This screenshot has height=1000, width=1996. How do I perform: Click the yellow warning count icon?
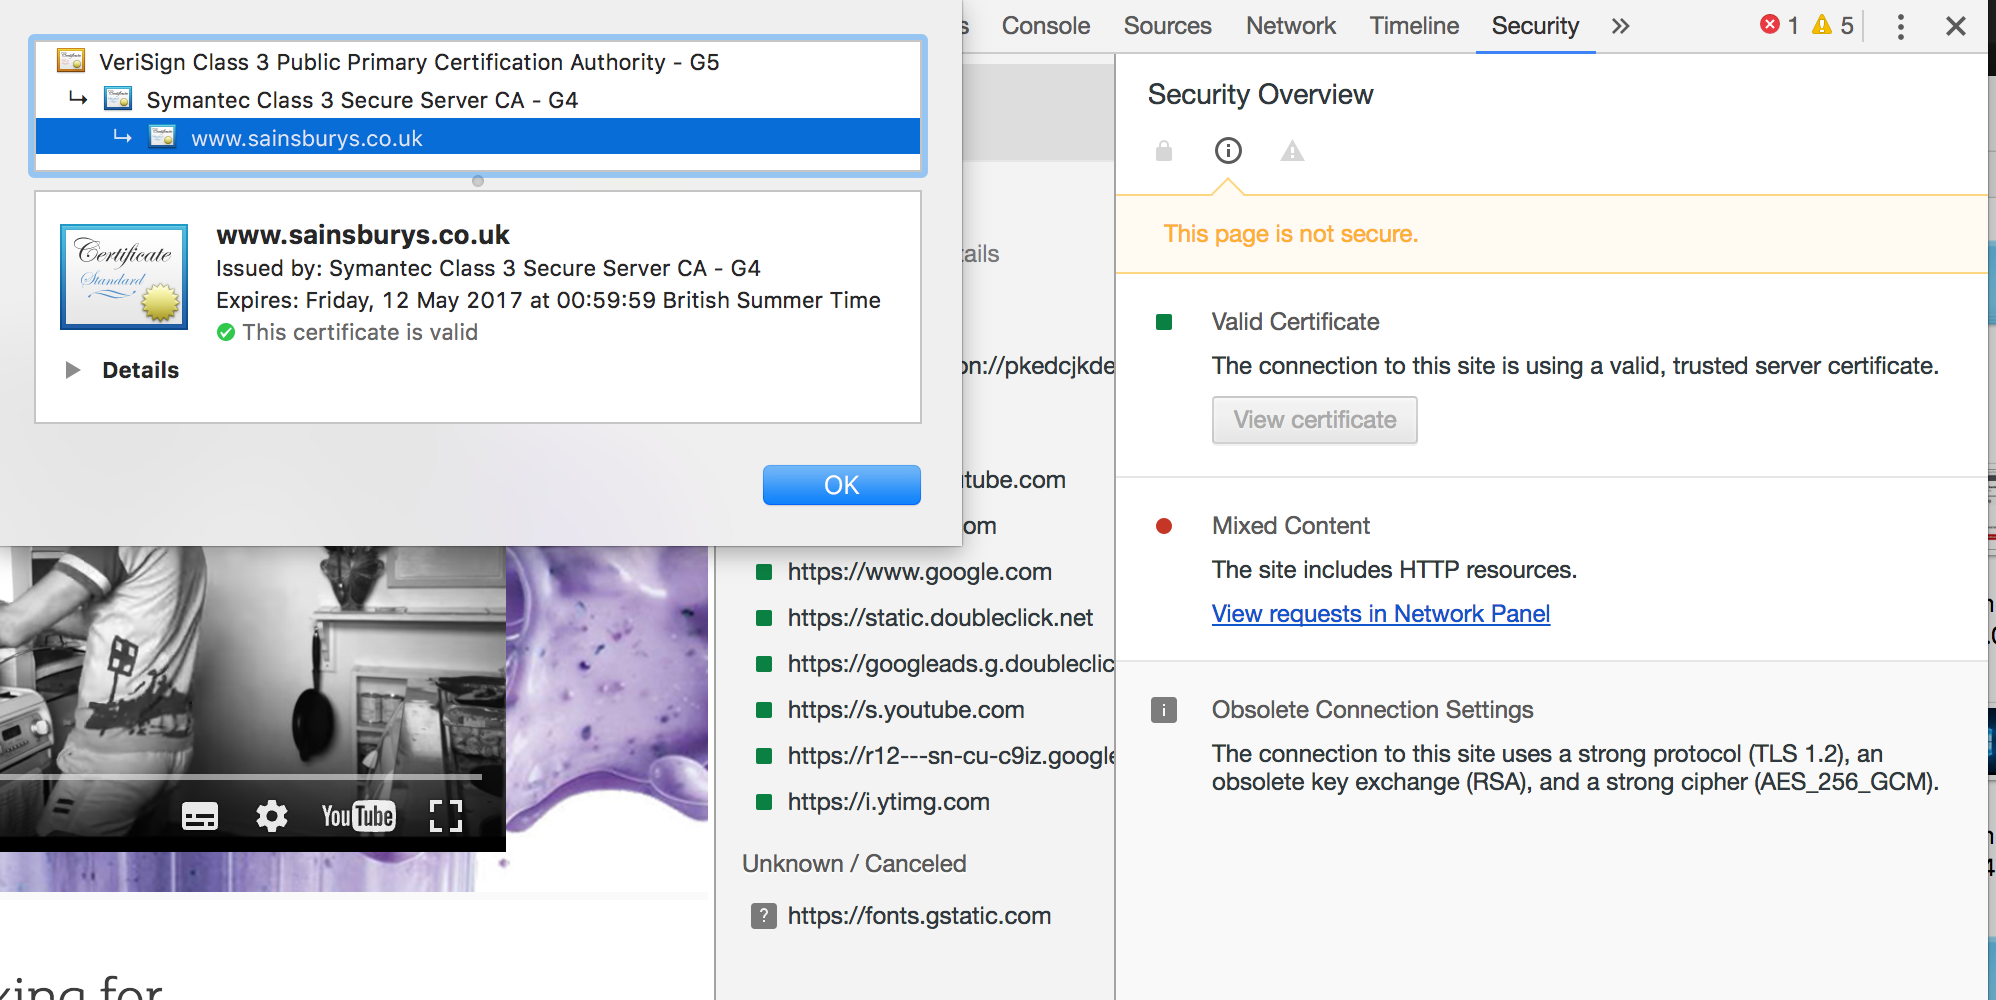[x=1823, y=24]
